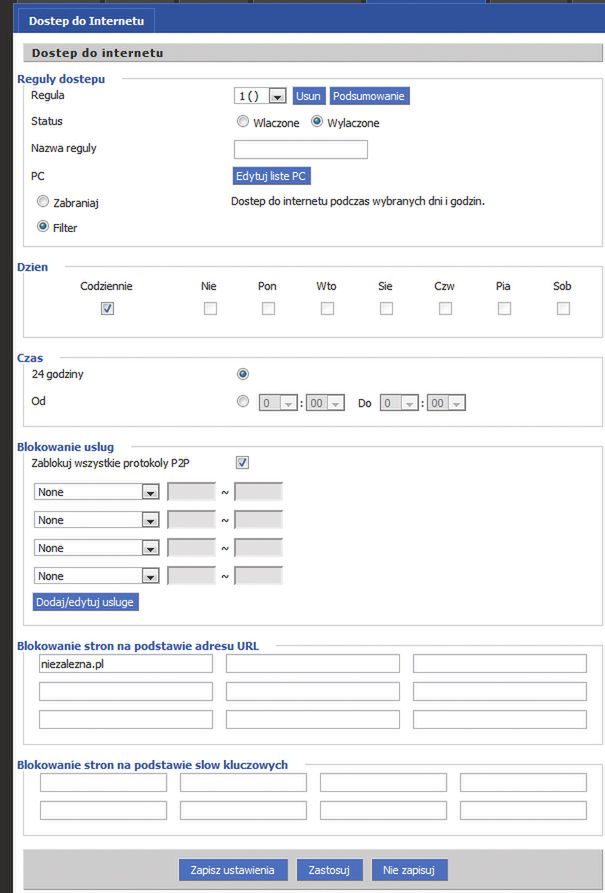Click the Nazwa reguly text field
Viewport: 605px width, 893px height.
[301, 150]
